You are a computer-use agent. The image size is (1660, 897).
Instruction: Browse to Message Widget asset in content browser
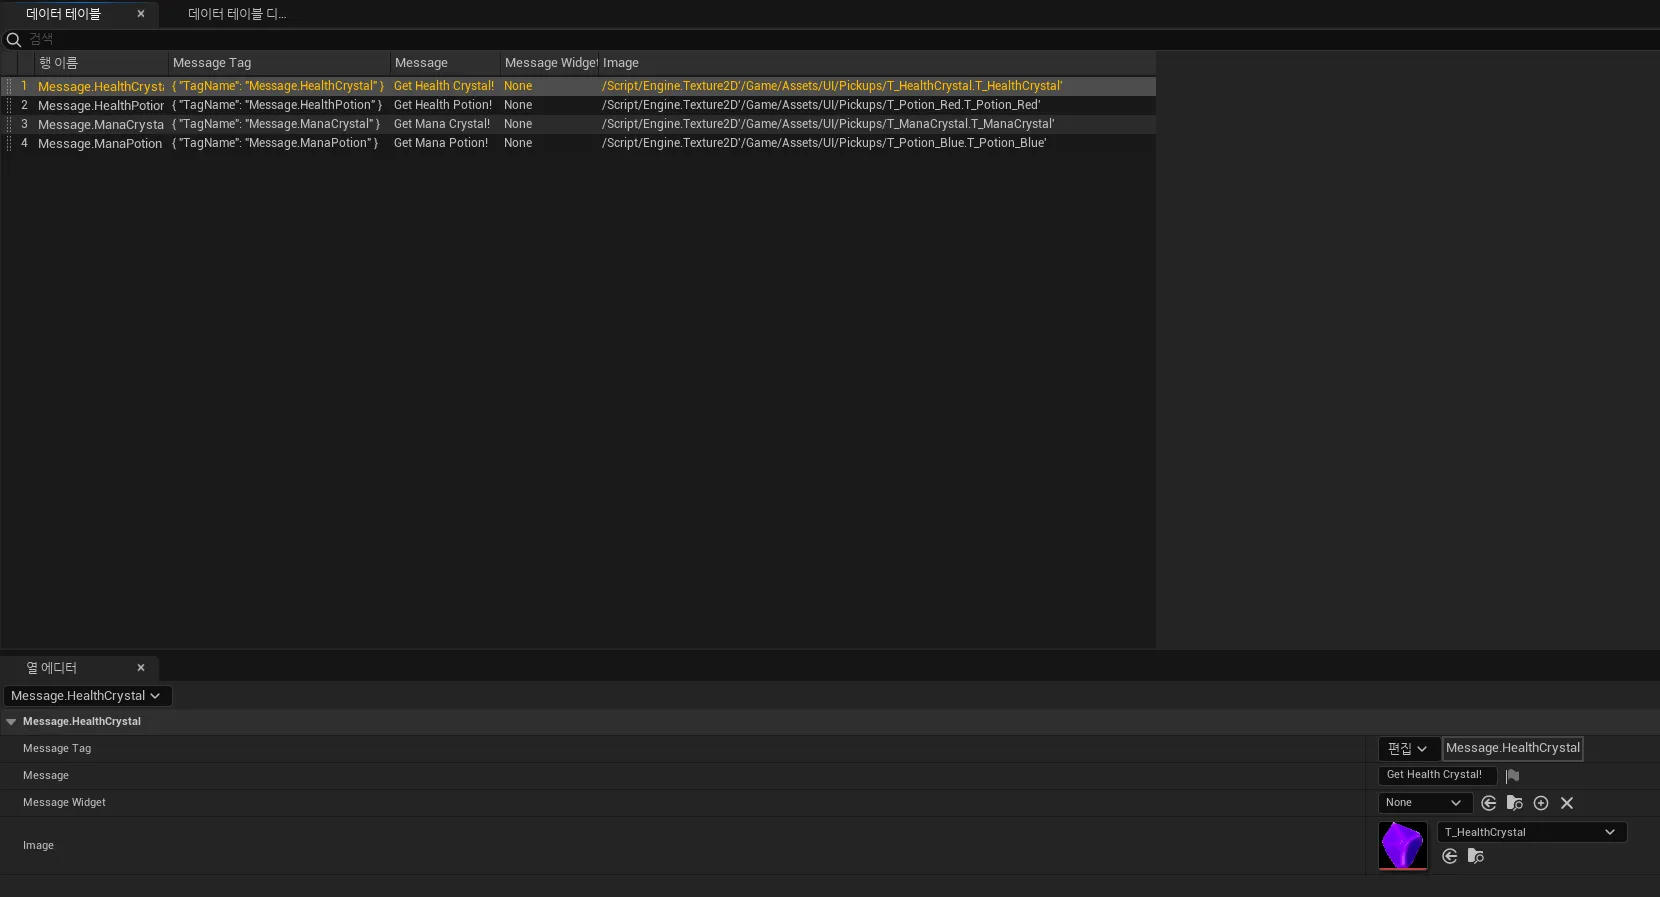click(x=1515, y=803)
